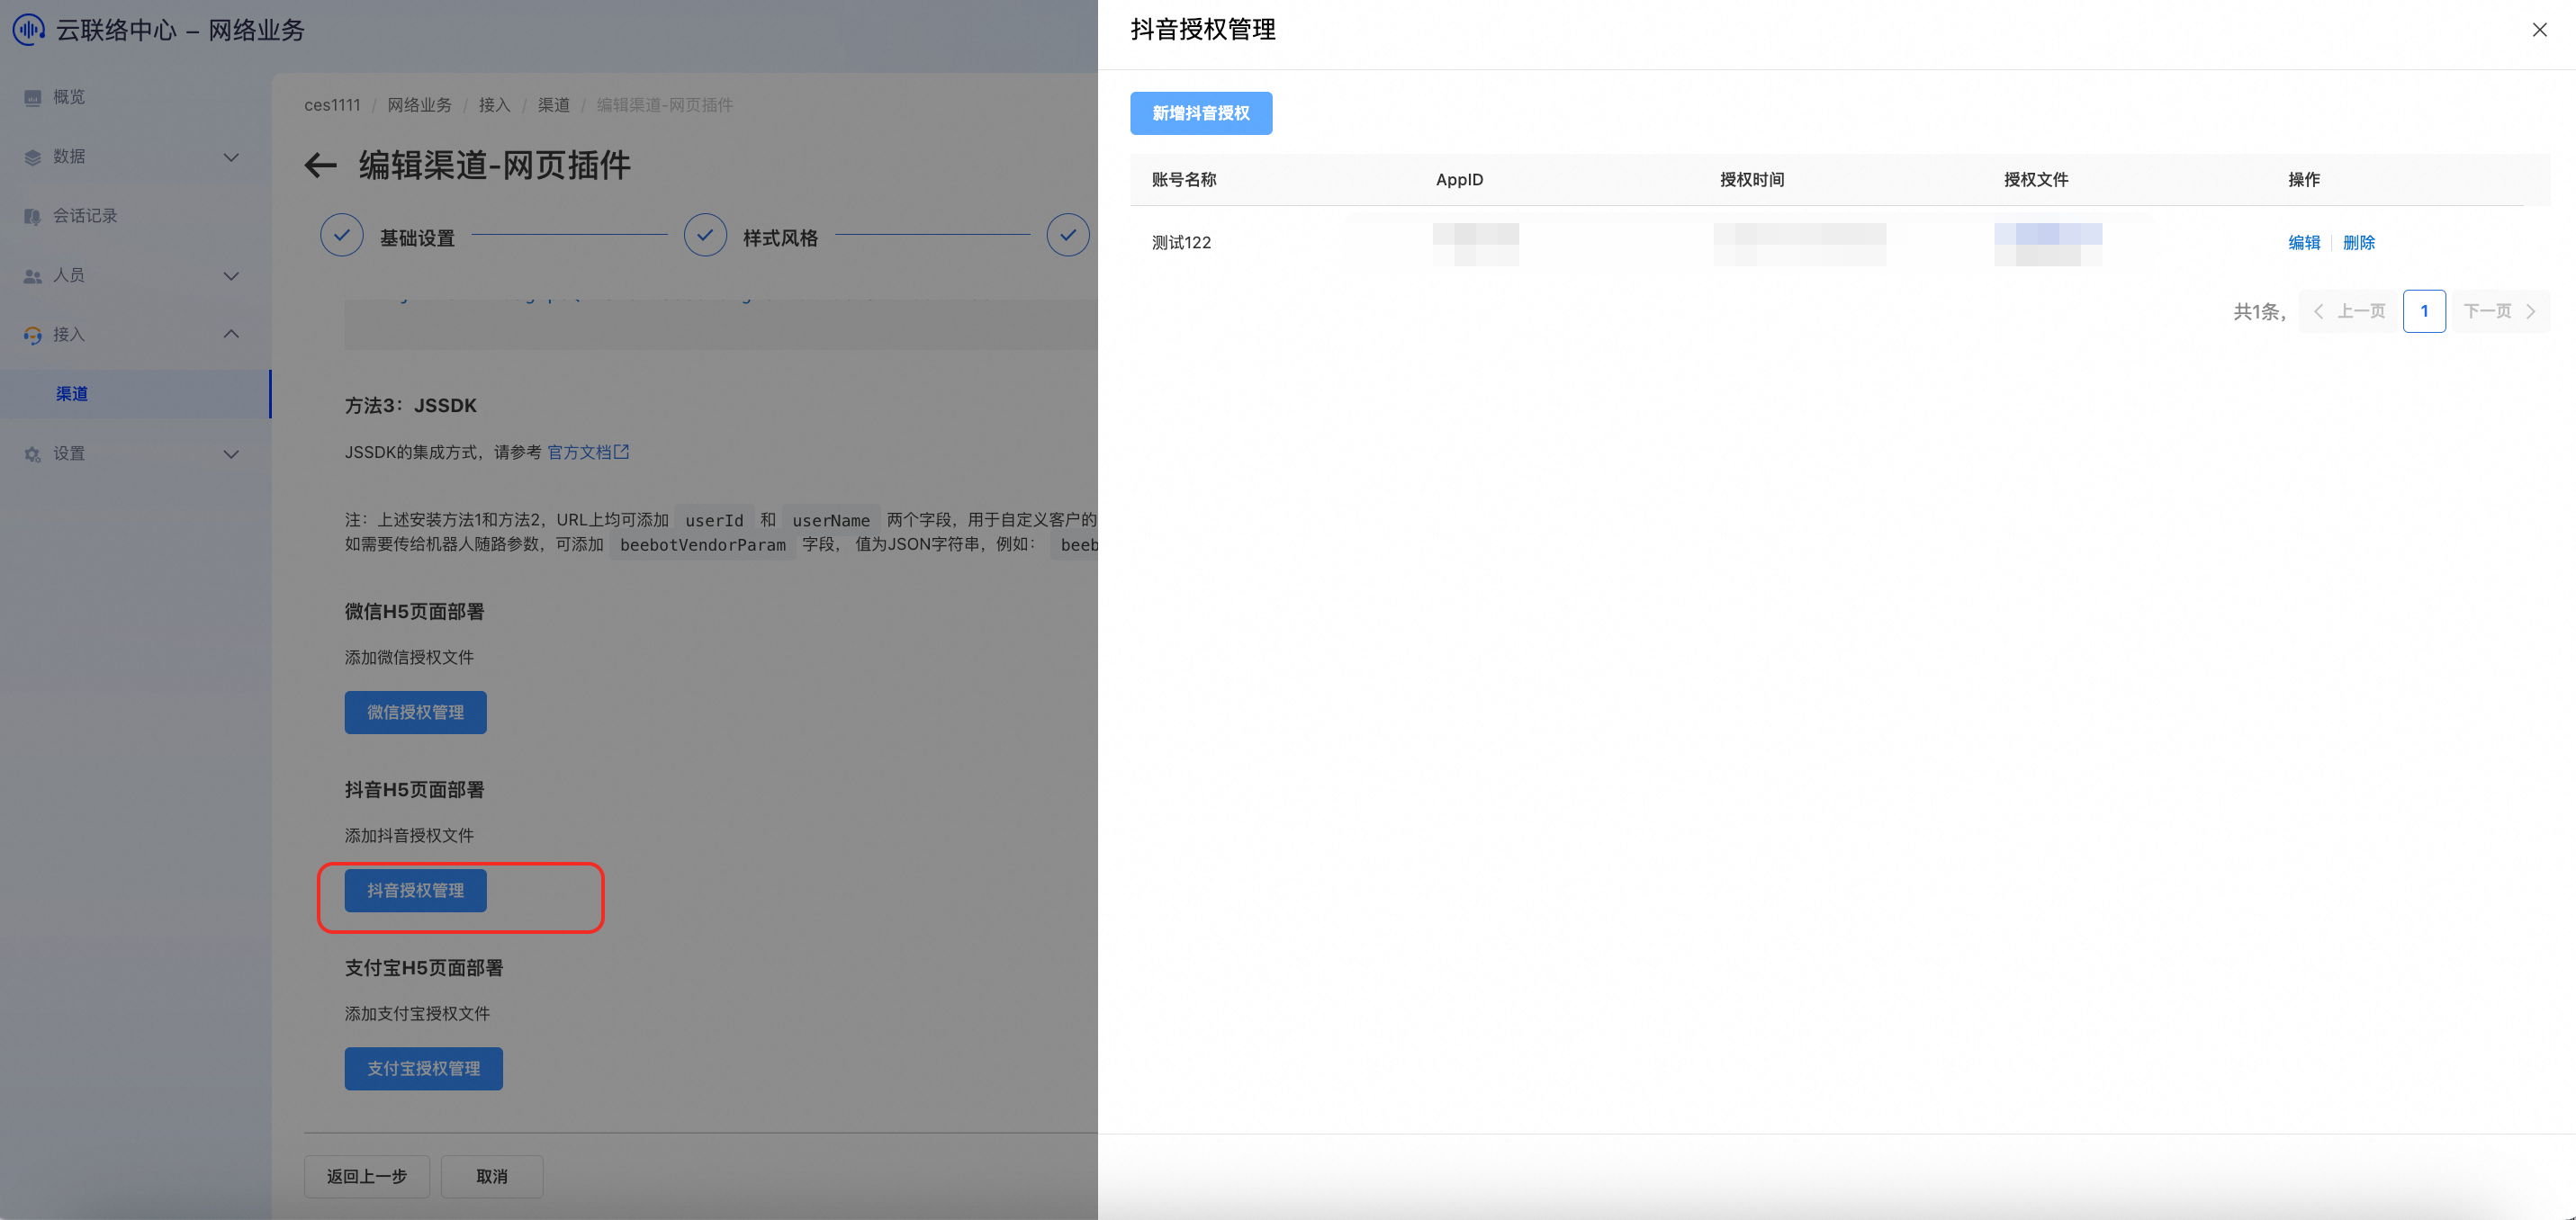Open the 人员 sidebar menu

click(x=135, y=276)
